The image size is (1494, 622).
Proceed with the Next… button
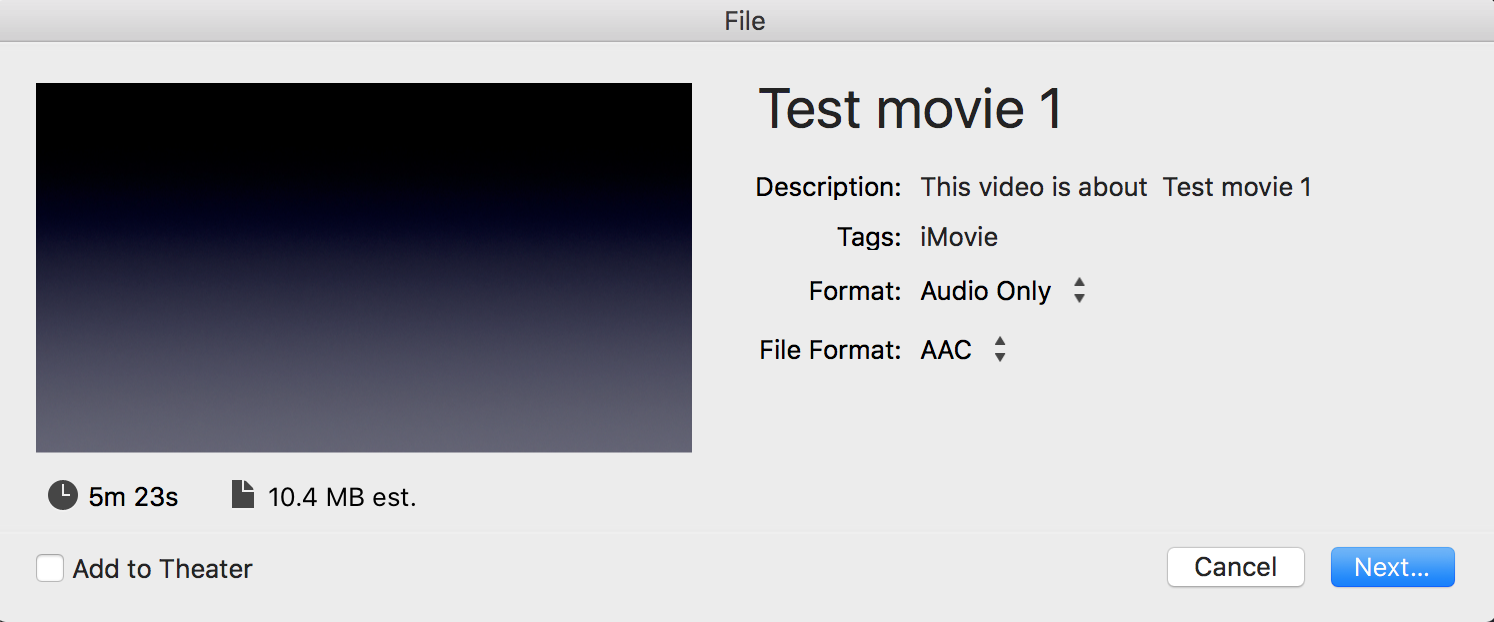[1392, 567]
